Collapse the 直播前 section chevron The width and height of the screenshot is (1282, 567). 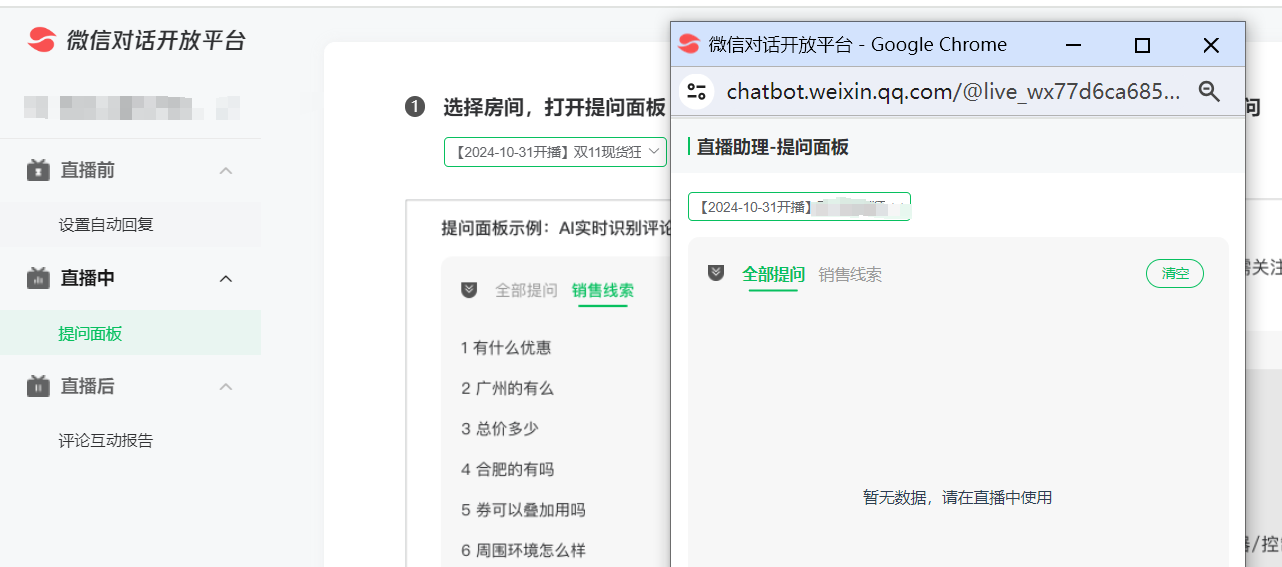[x=226, y=170]
